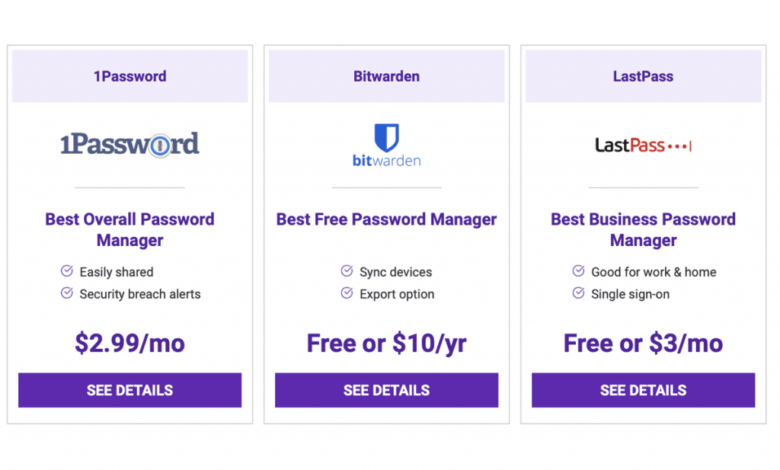The image size is (780, 470).
Task: Click checkmark icon beside Easily shared
Action: click(67, 271)
